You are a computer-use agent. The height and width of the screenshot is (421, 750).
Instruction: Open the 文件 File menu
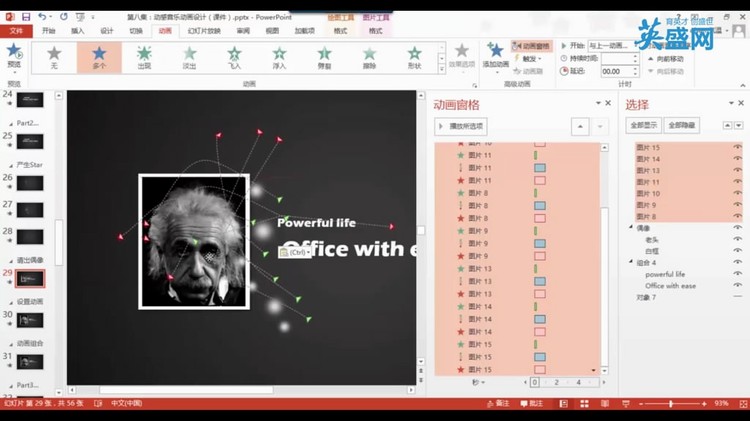(x=16, y=31)
